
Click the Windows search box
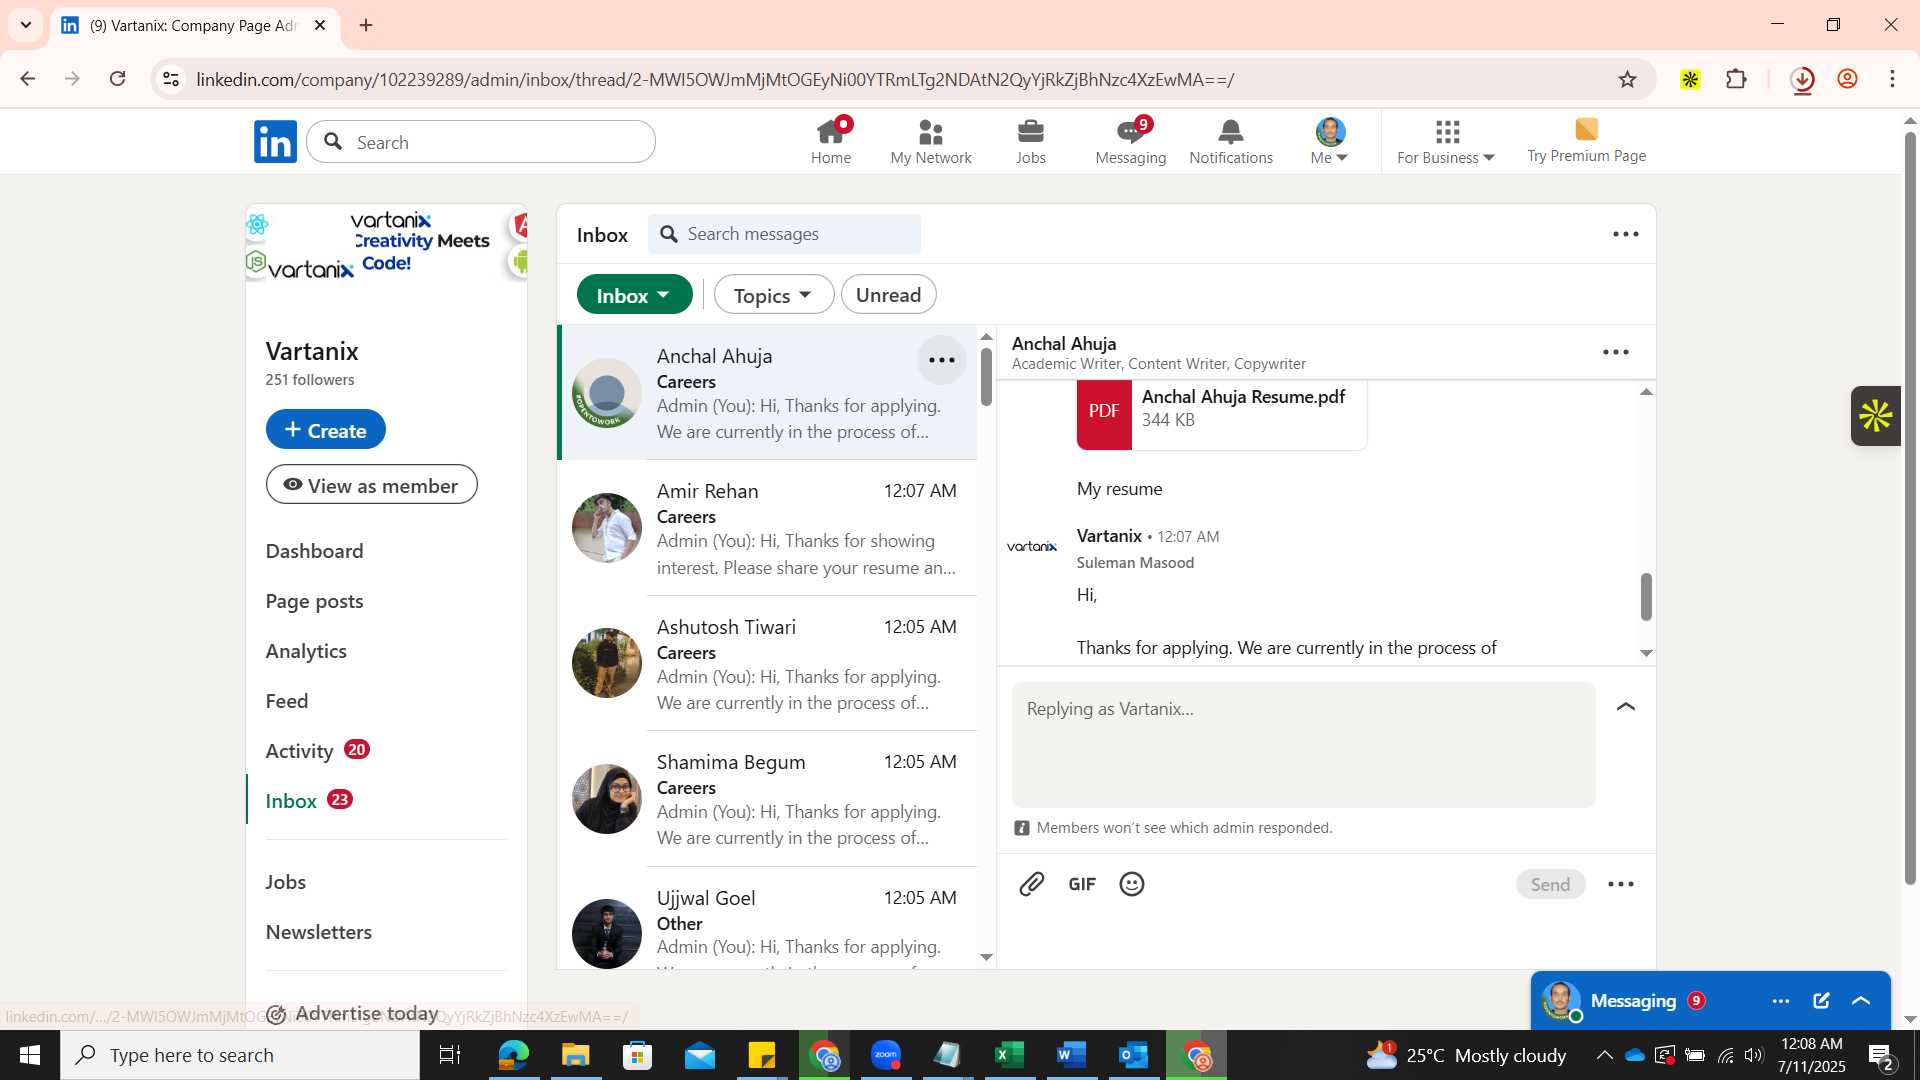[240, 1055]
